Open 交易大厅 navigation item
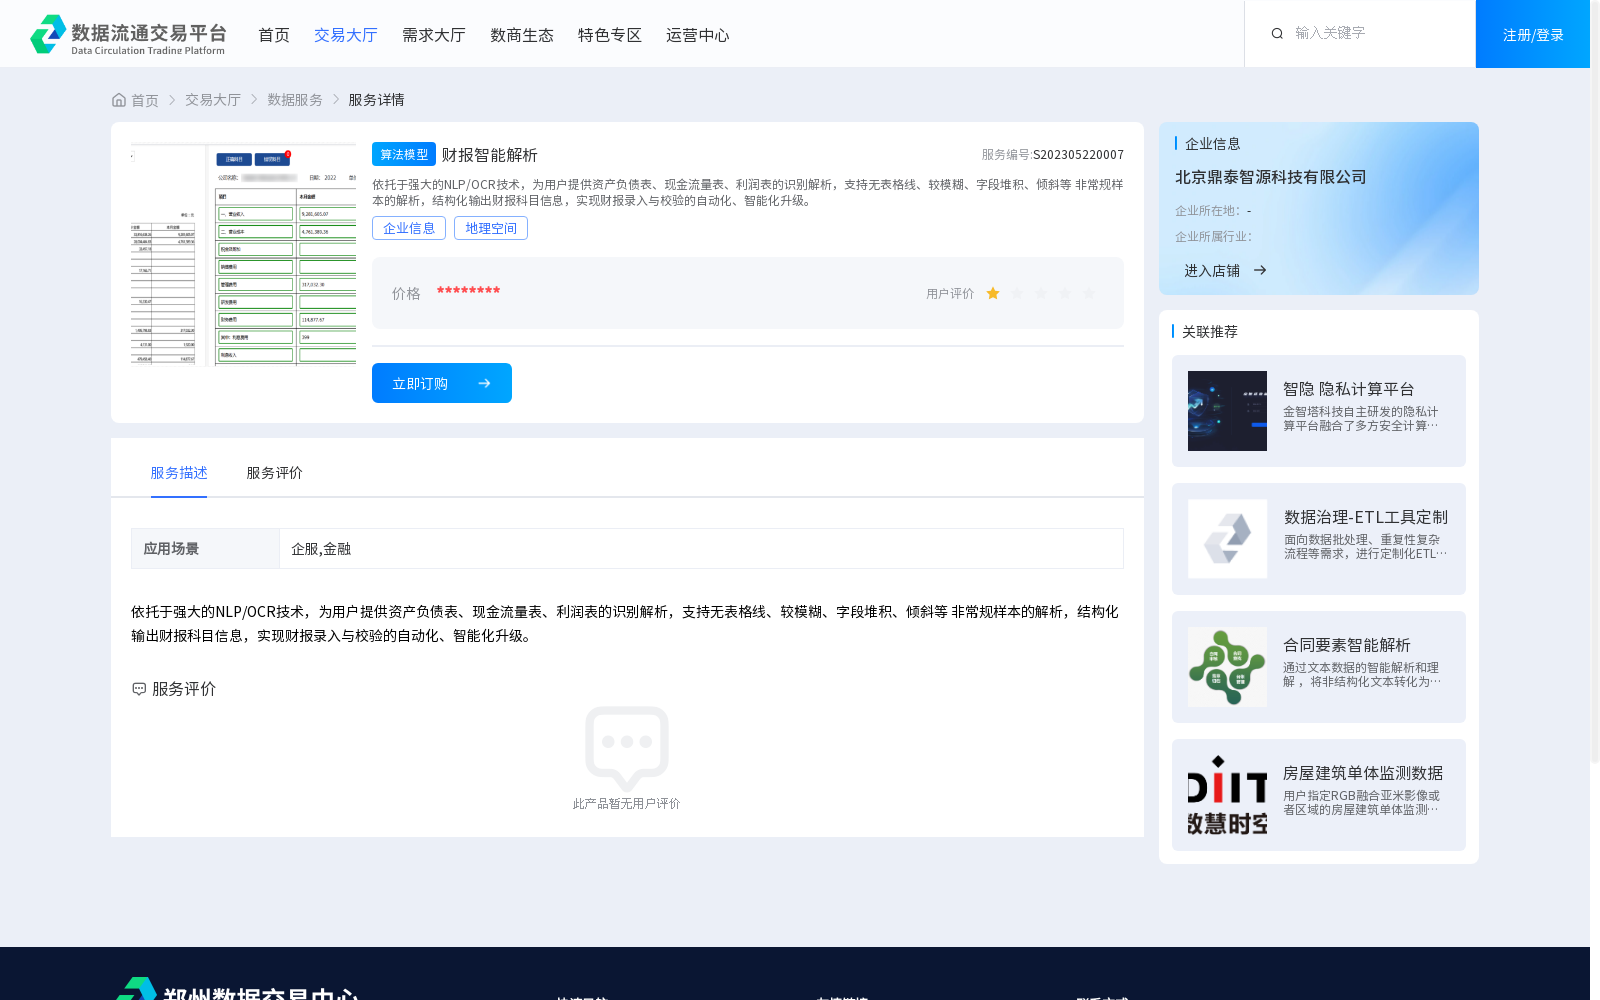1600x1000 pixels. point(346,35)
